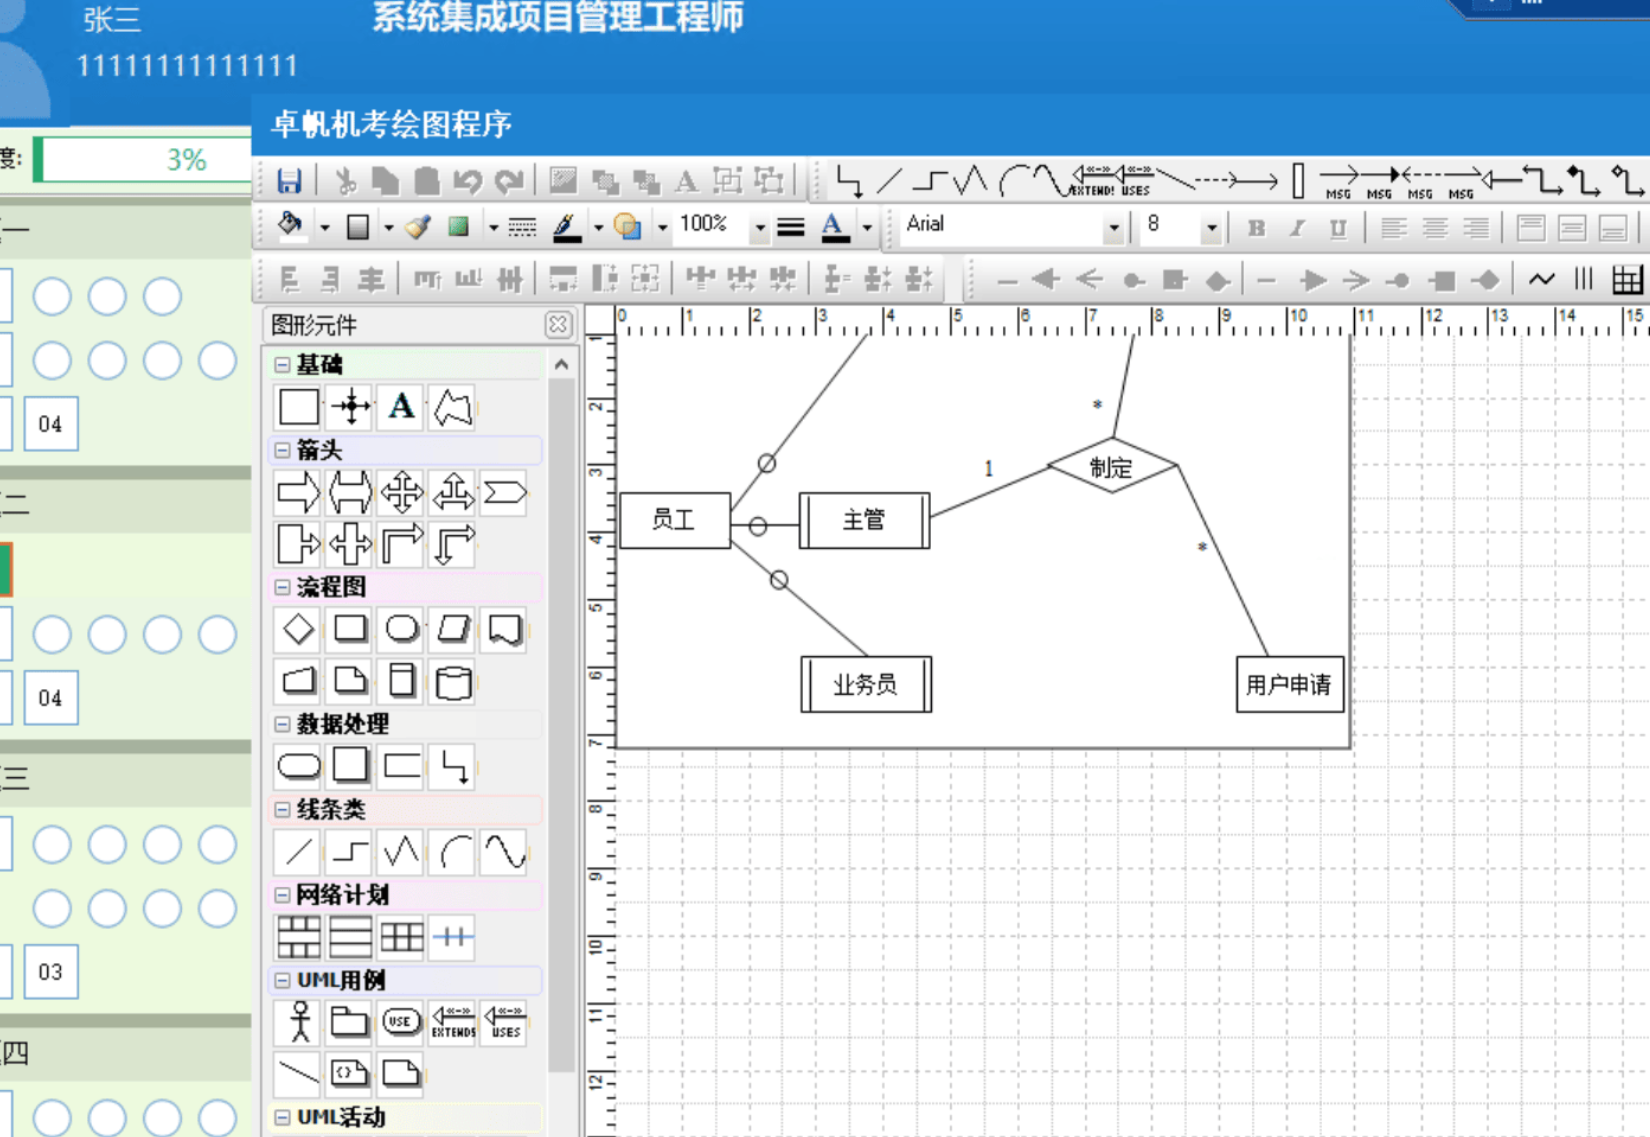Choose the right arrow shape
The image size is (1650, 1137).
coord(298,492)
